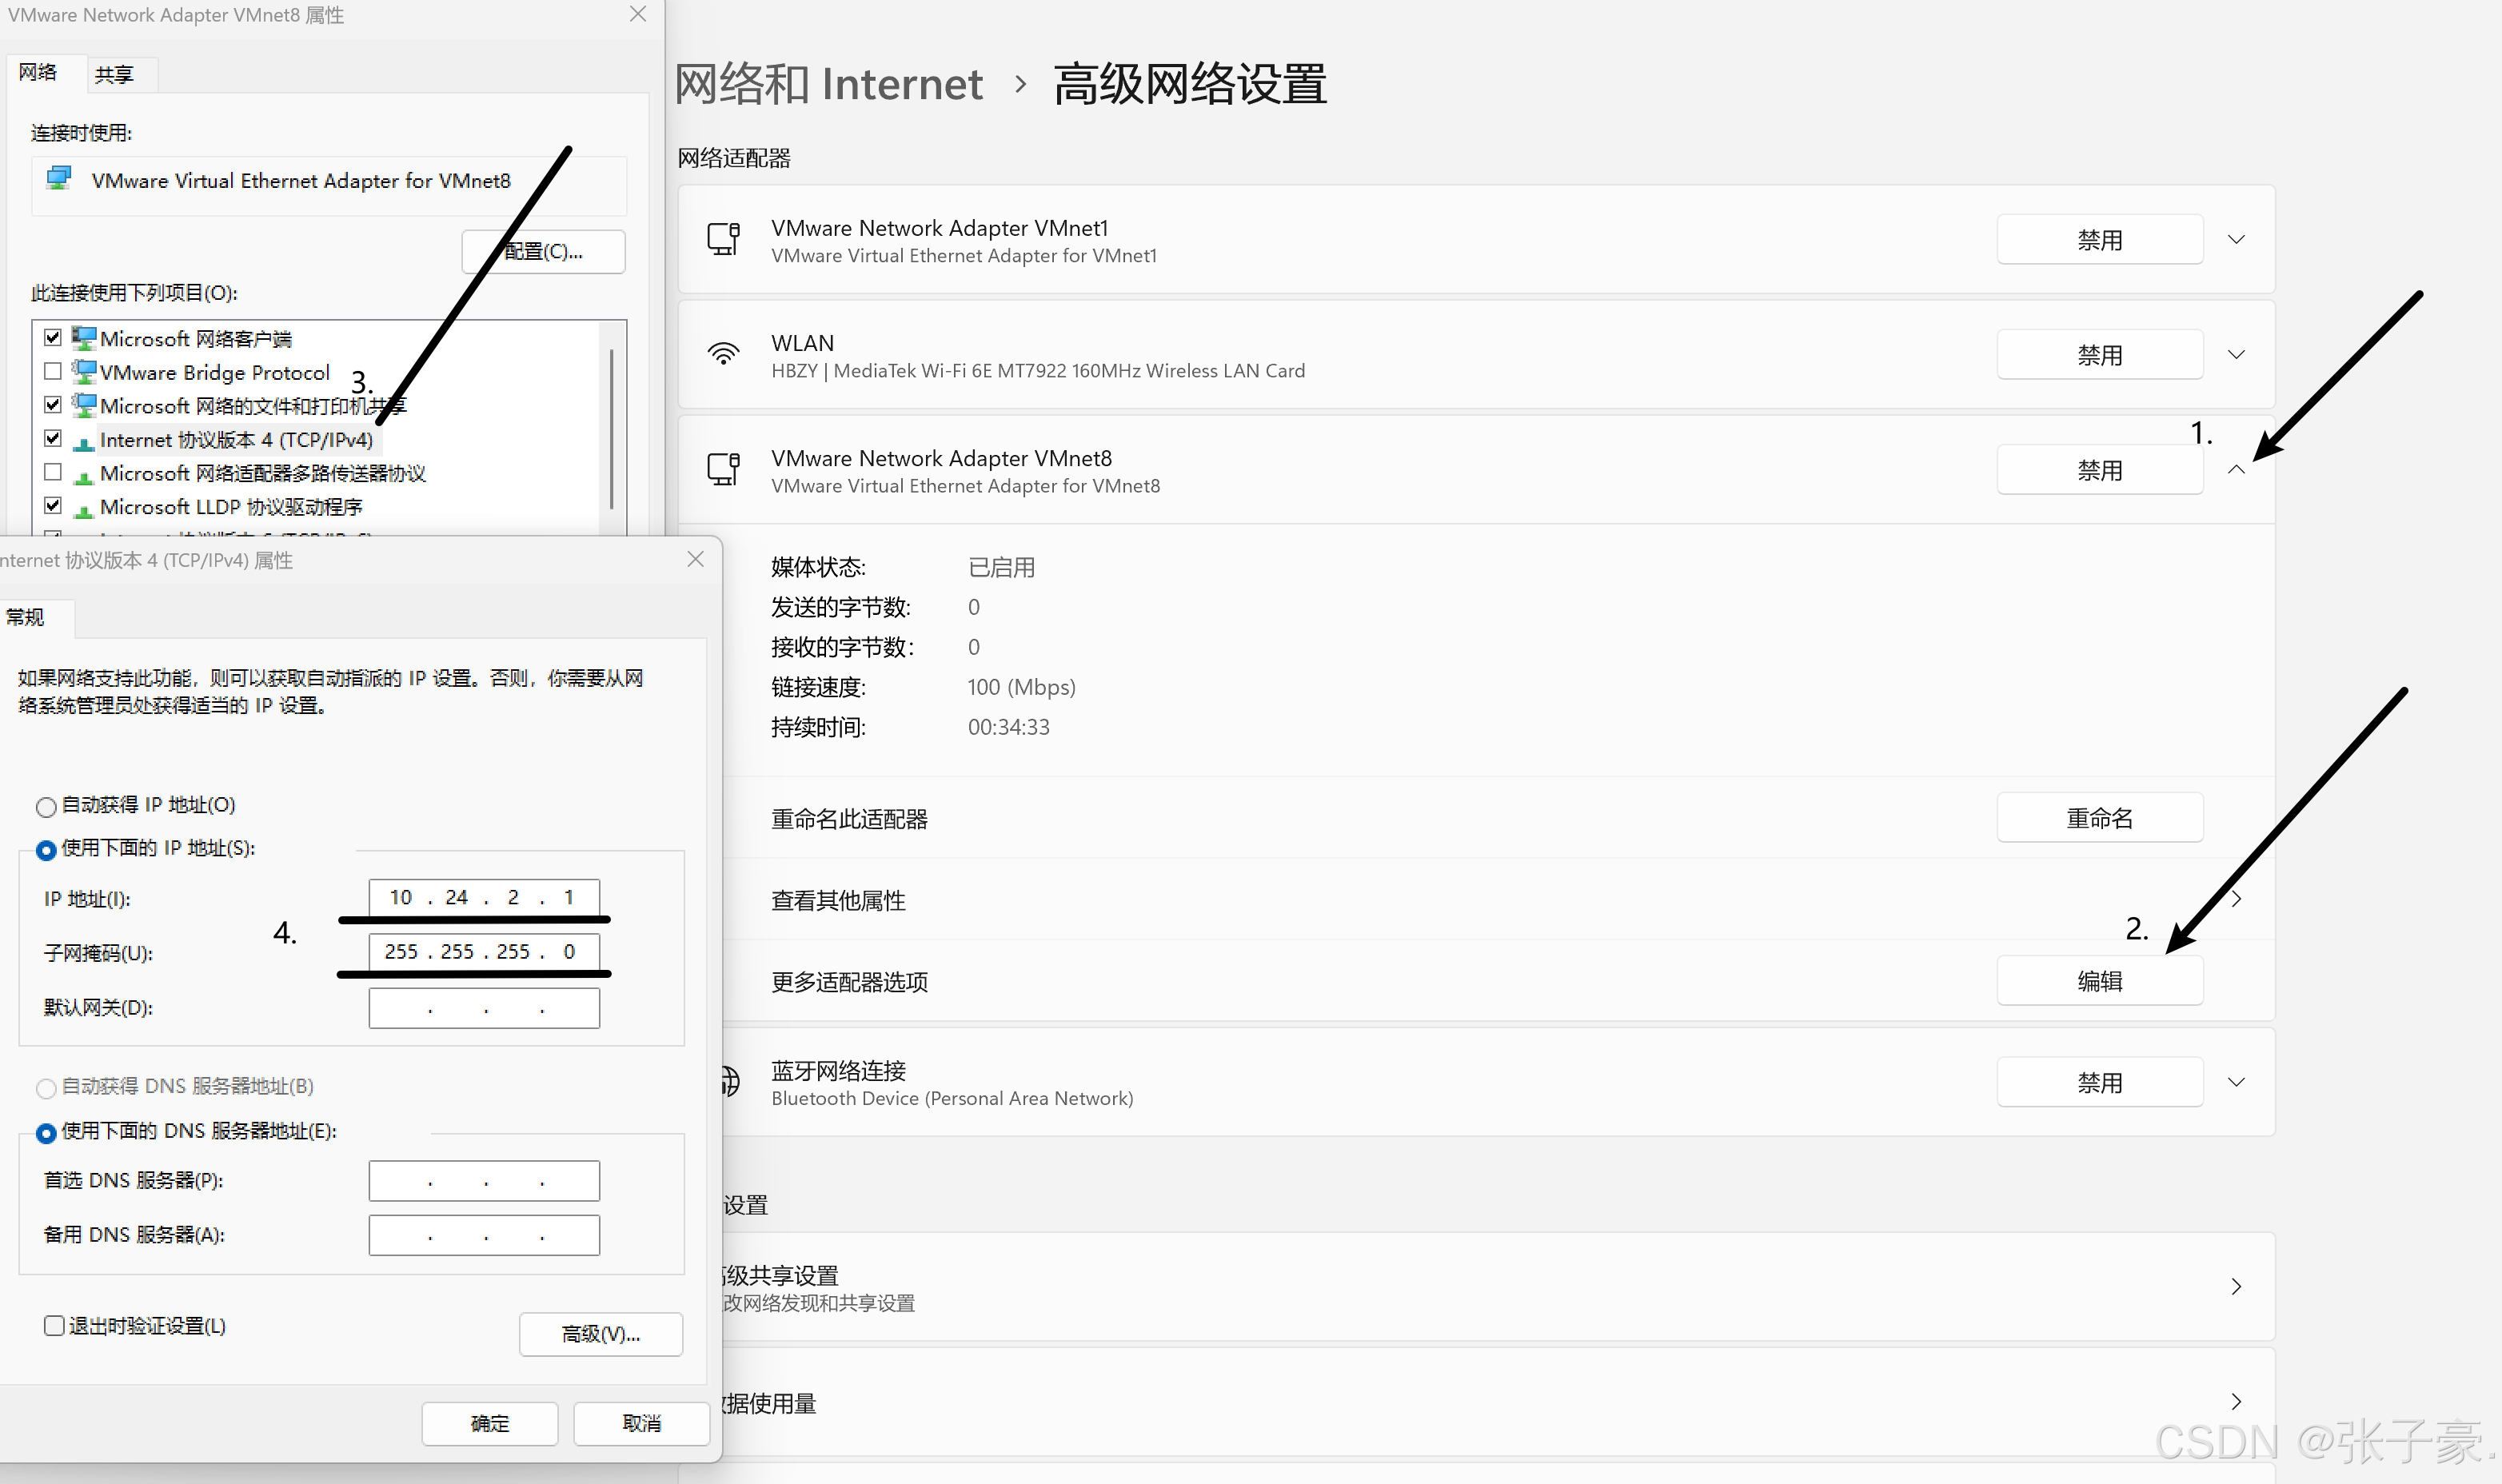This screenshot has width=2502, height=1484.
Task: Check the VMware Bridge Protocol checkbox
Action: [x=53, y=372]
